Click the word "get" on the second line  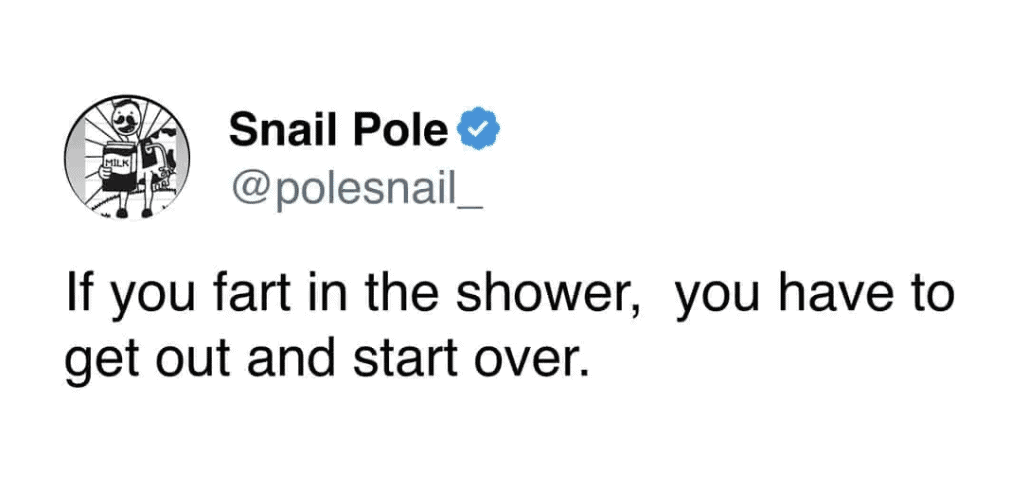coord(98,356)
